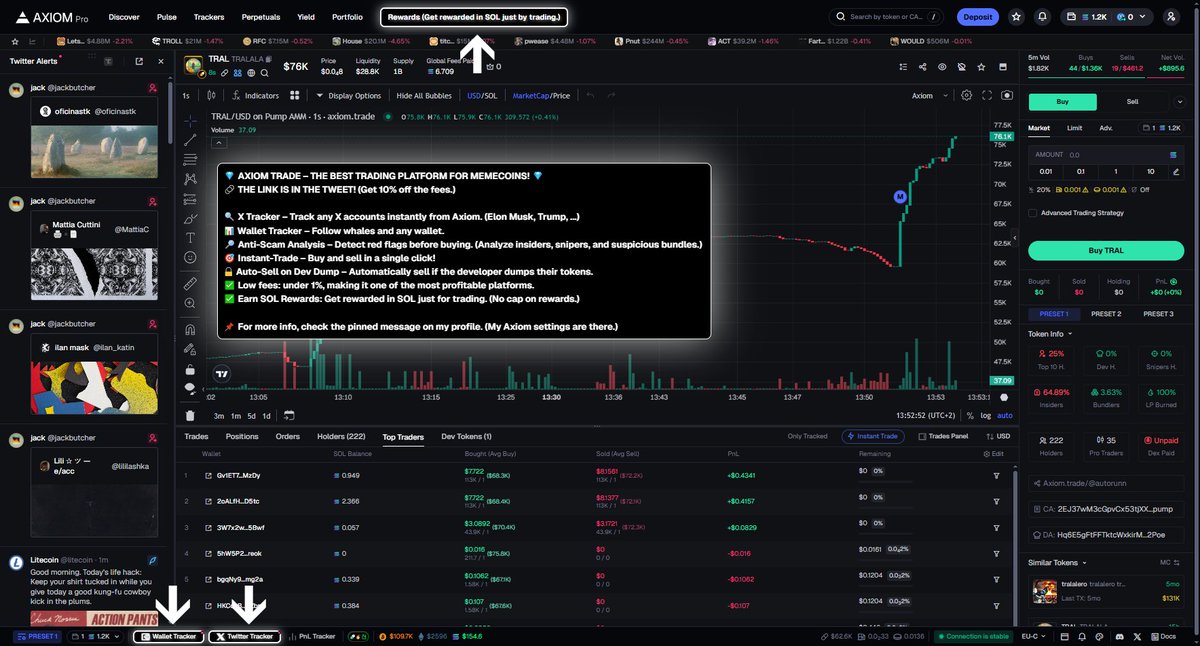
Task: Choose the 0.01 quick amount
Action: point(1046,171)
